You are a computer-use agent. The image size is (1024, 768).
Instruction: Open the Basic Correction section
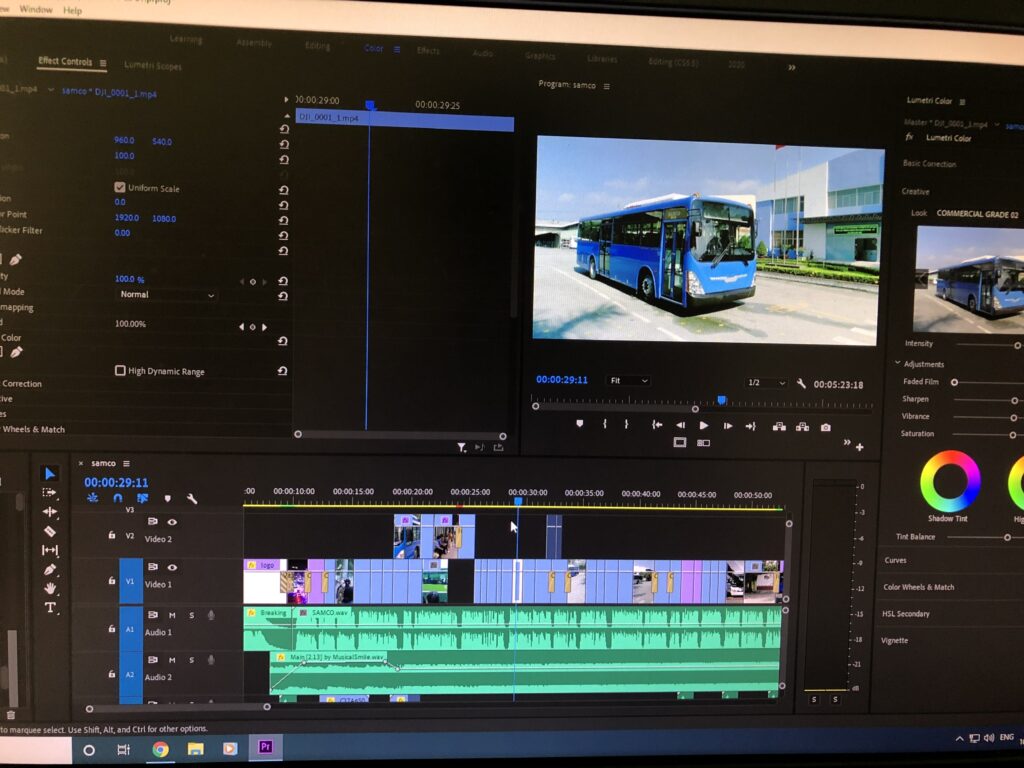(929, 163)
